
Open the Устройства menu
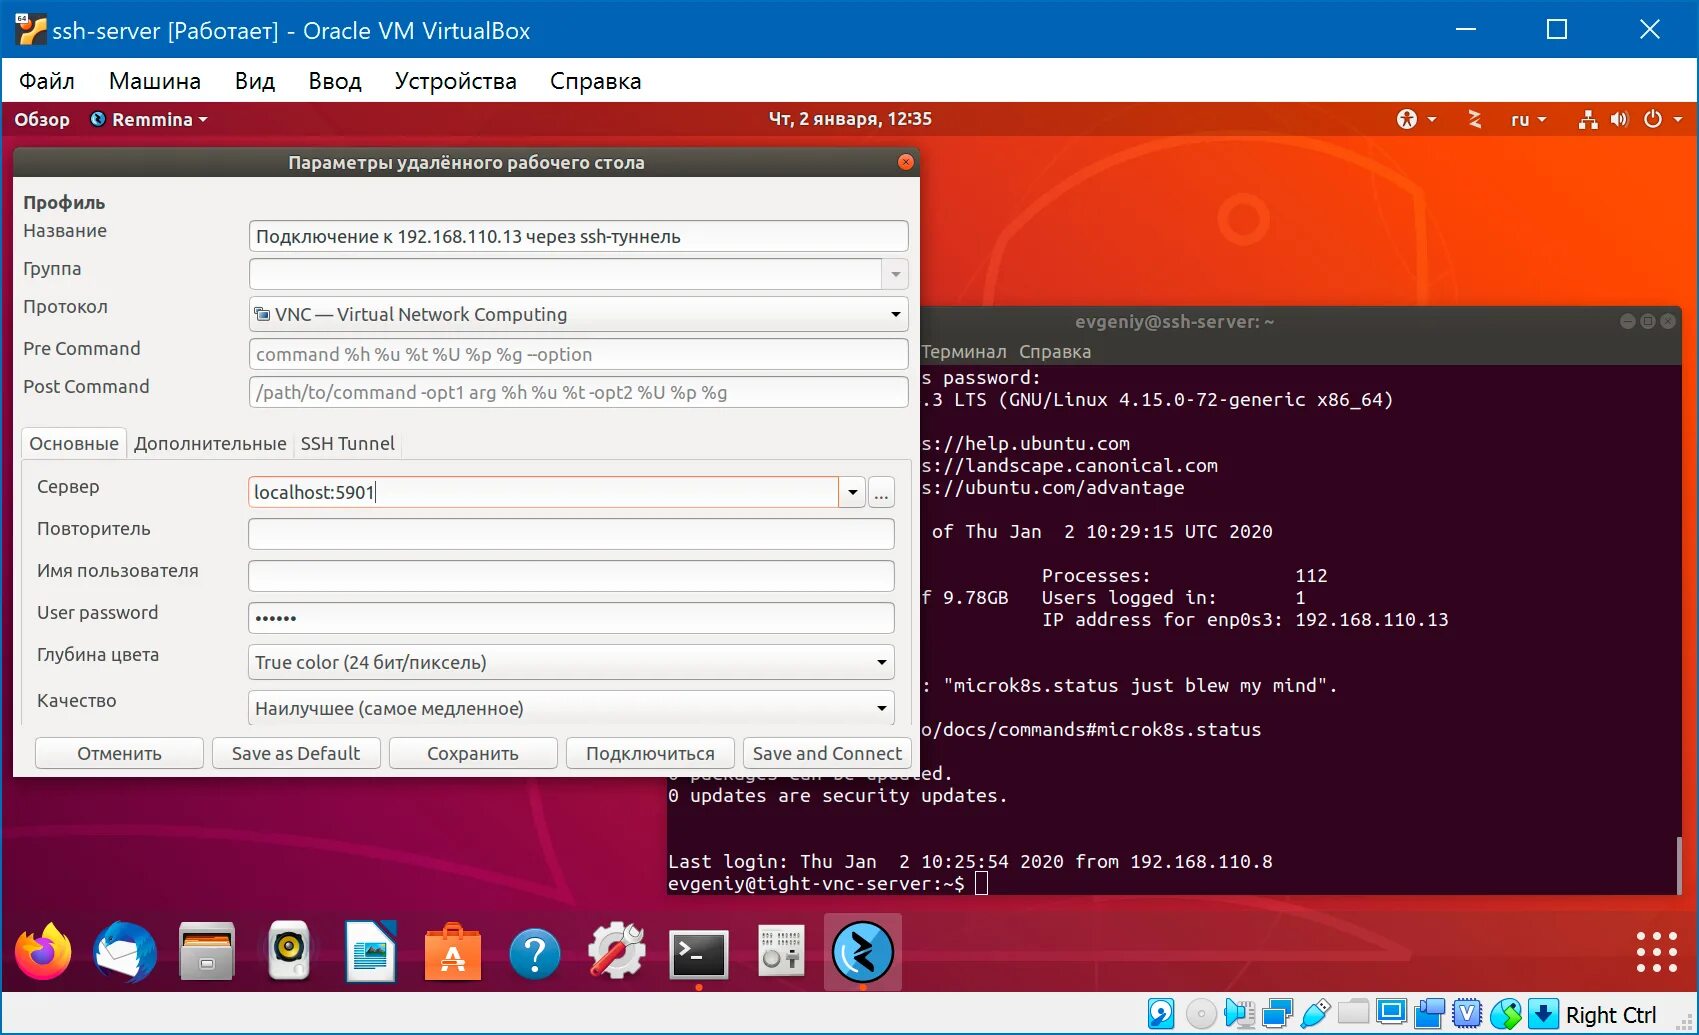coord(456,81)
